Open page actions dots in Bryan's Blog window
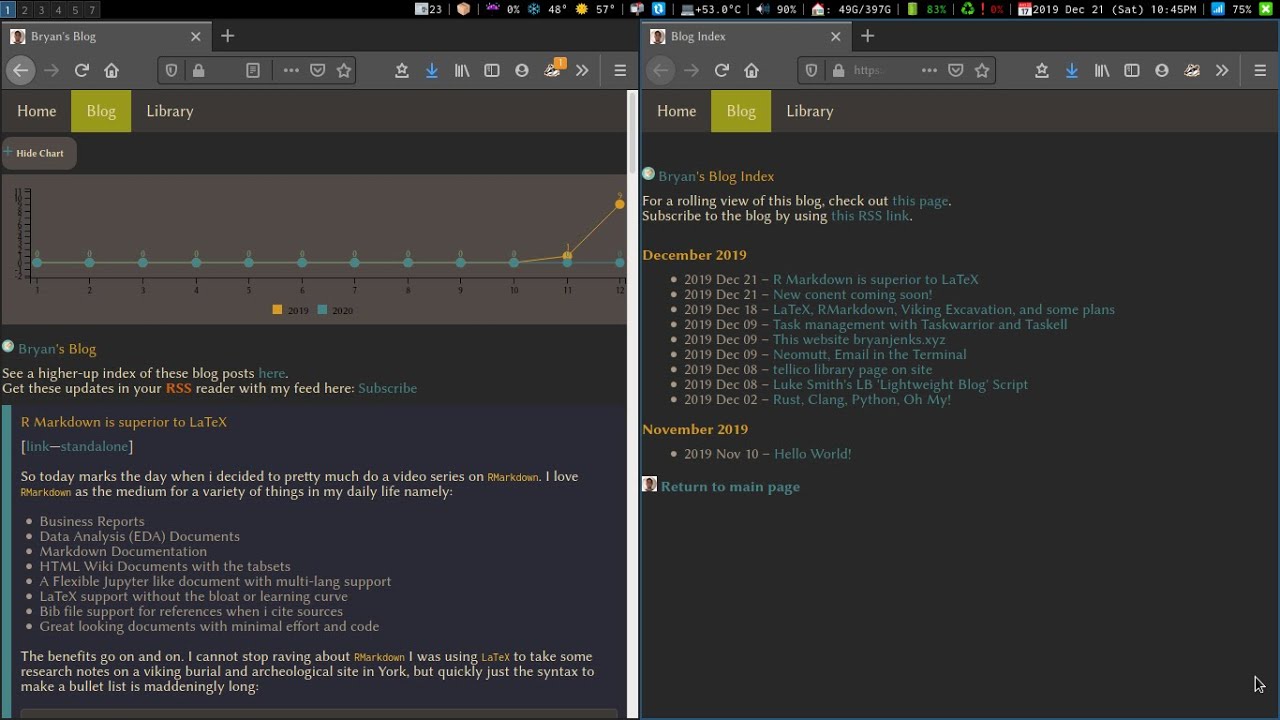Image resolution: width=1280 pixels, height=720 pixels. tap(291, 71)
